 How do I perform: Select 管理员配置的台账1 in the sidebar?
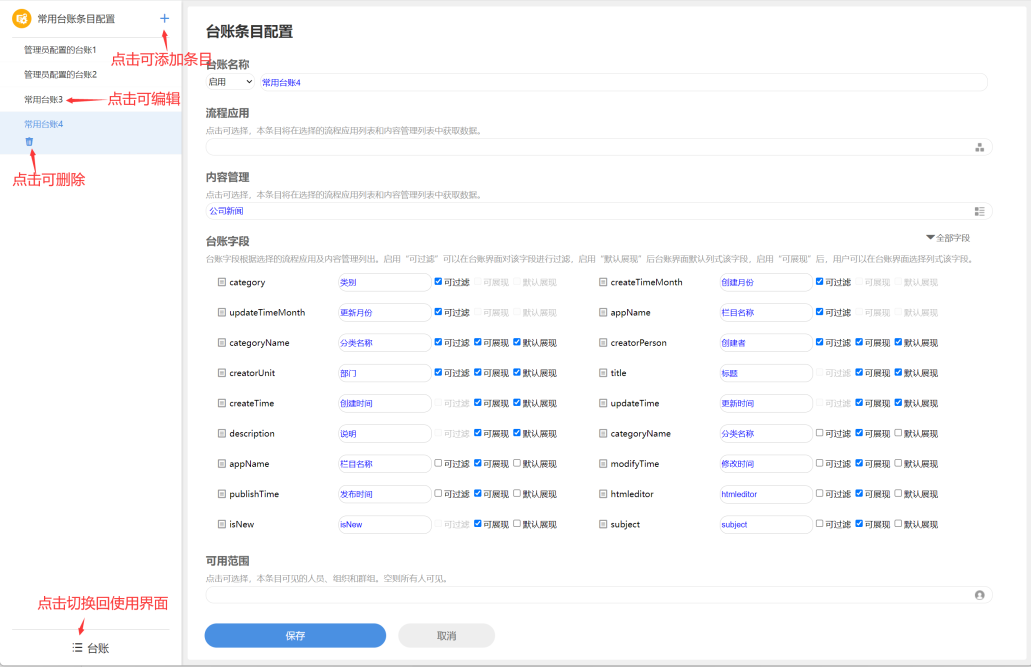60,50
